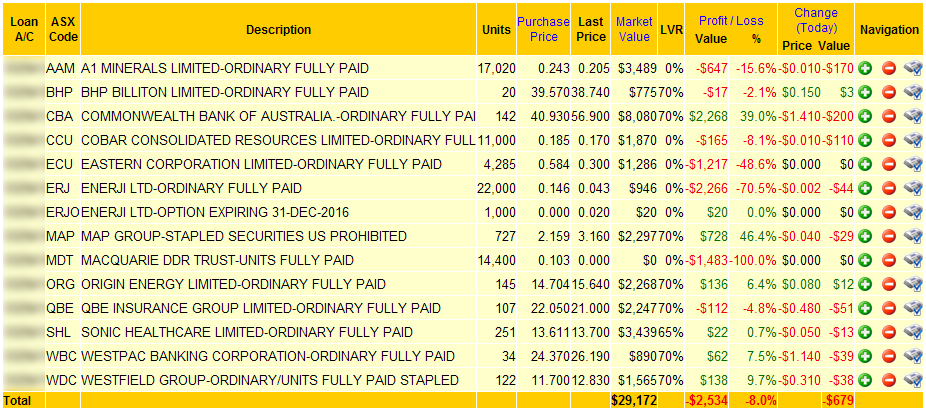Open the newspaper checkmark icon for AAM

913,68
